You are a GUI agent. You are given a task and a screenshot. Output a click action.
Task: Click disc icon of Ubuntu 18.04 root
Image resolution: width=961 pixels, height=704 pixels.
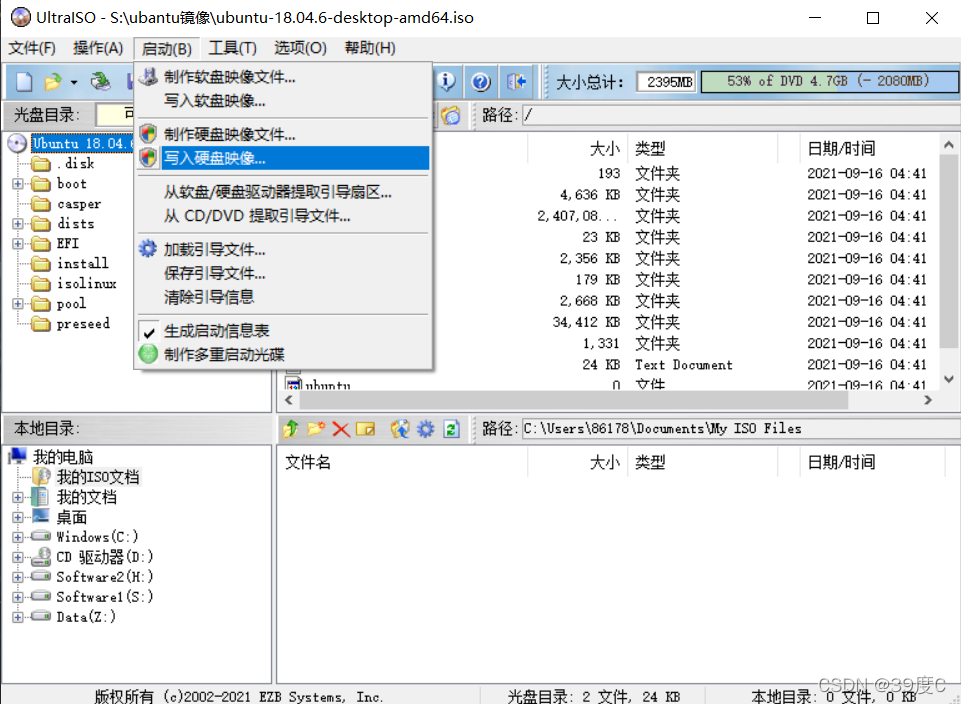pyautogui.click(x=17, y=143)
